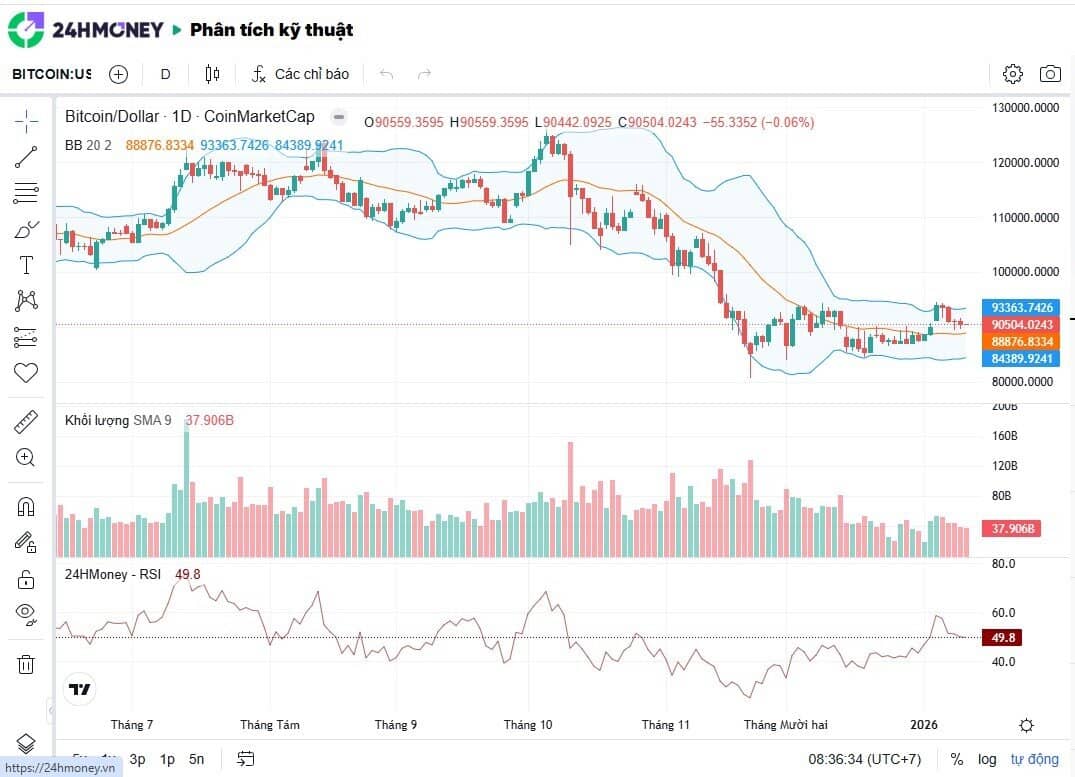Take a chart snapshot with camera icon
This screenshot has width=1075, height=777.
click(x=1050, y=74)
